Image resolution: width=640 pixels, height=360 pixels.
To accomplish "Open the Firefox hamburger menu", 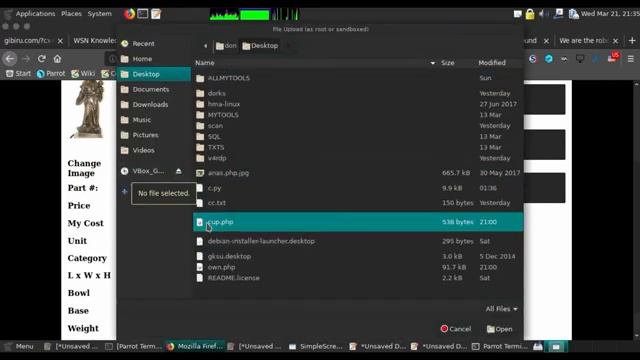I will (x=631, y=59).
